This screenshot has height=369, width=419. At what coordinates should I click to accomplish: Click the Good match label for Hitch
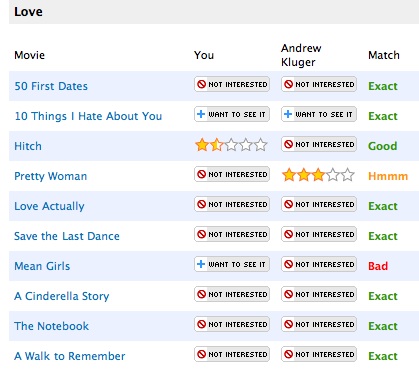(383, 146)
